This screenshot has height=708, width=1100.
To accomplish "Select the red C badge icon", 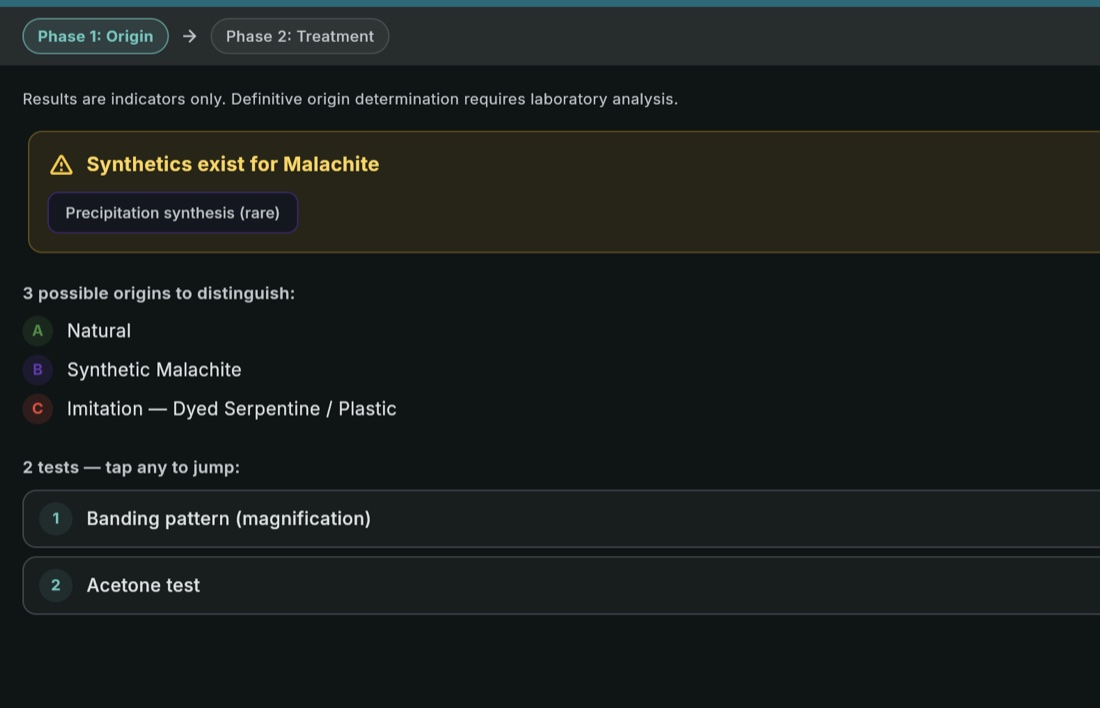I will pyautogui.click(x=37, y=408).
